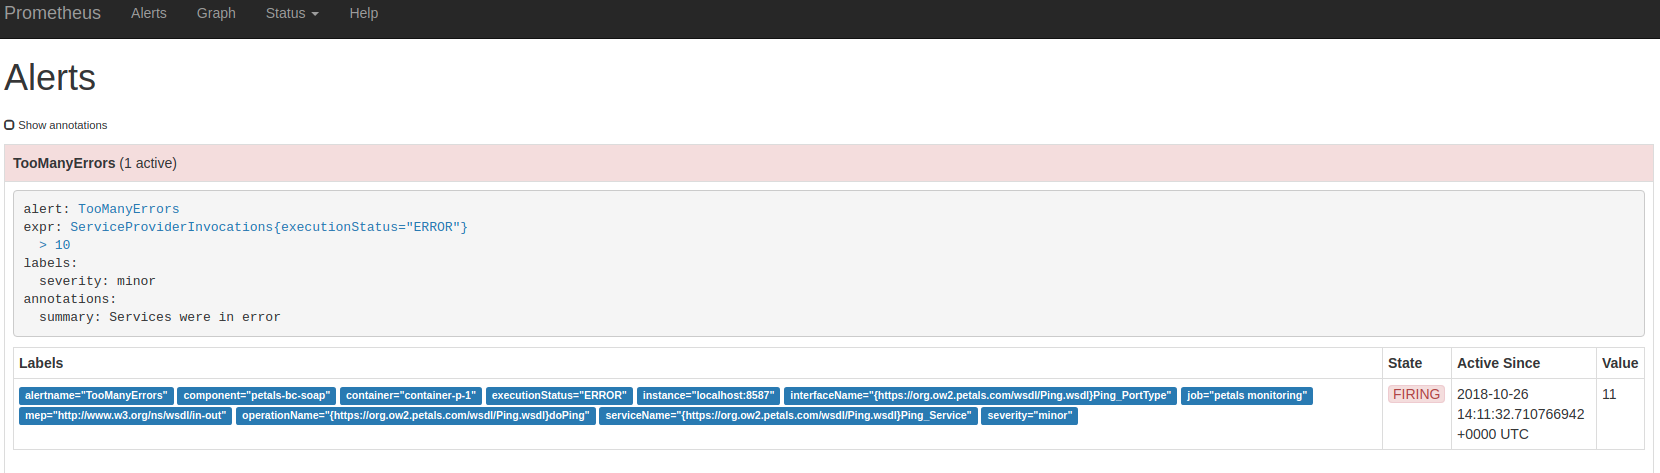Click the Prometheus brand link

(53, 13)
